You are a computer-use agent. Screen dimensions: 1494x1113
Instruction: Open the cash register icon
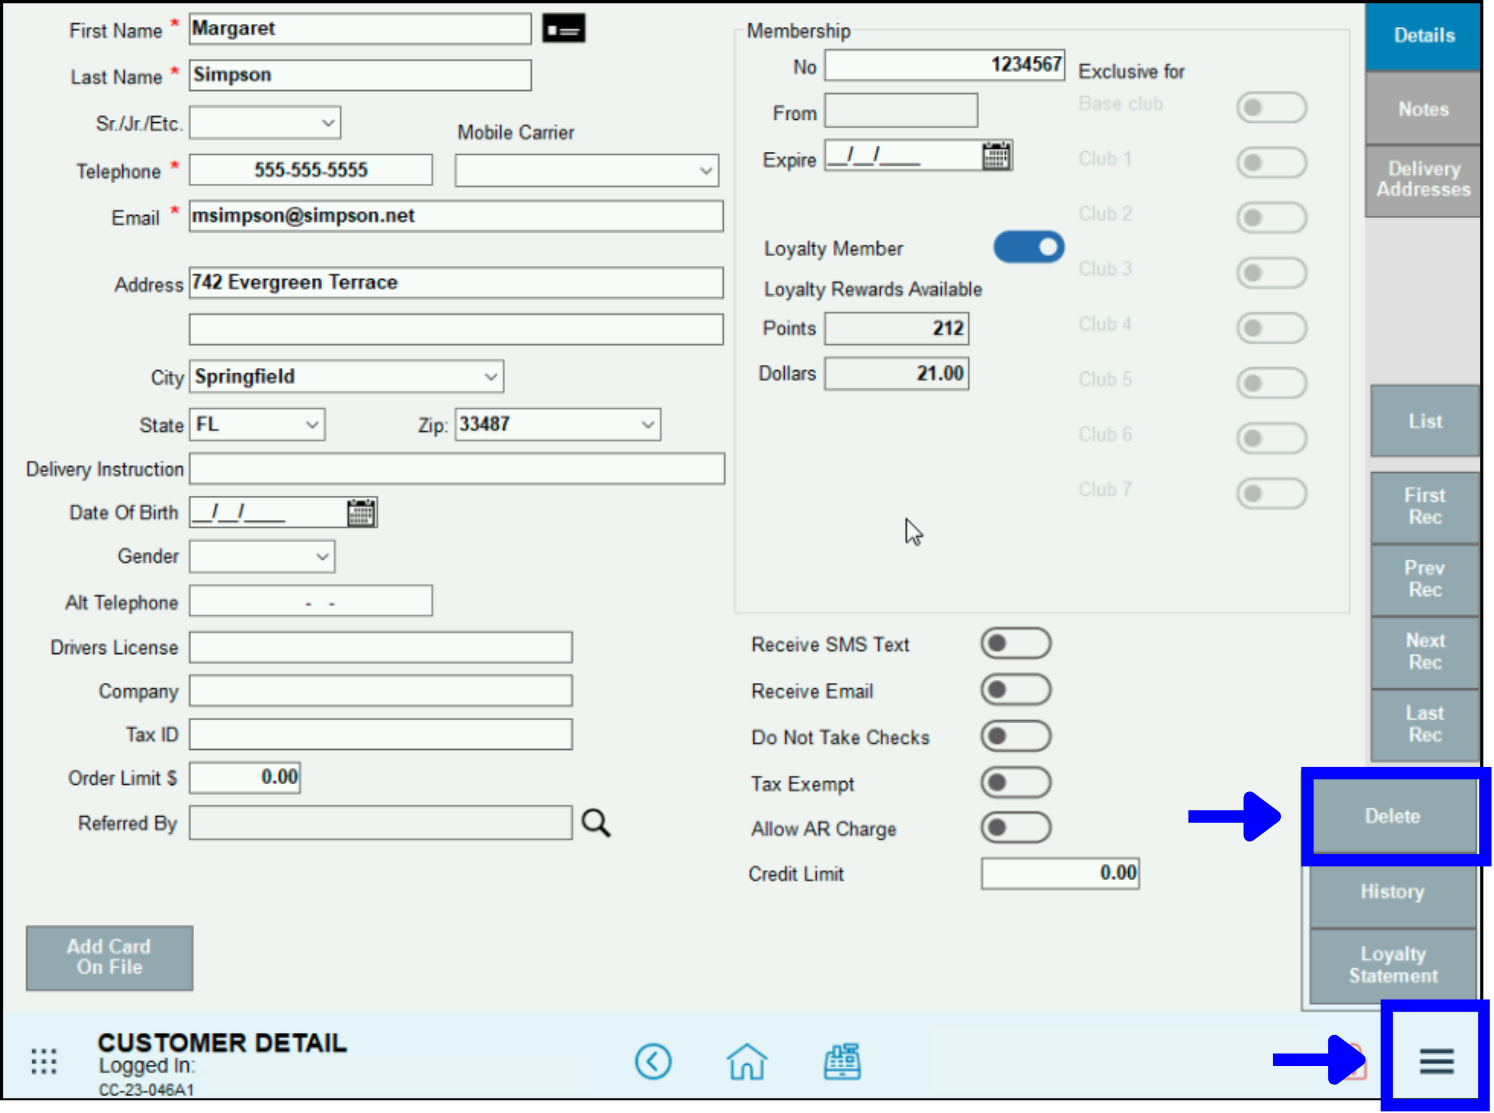tap(842, 1061)
